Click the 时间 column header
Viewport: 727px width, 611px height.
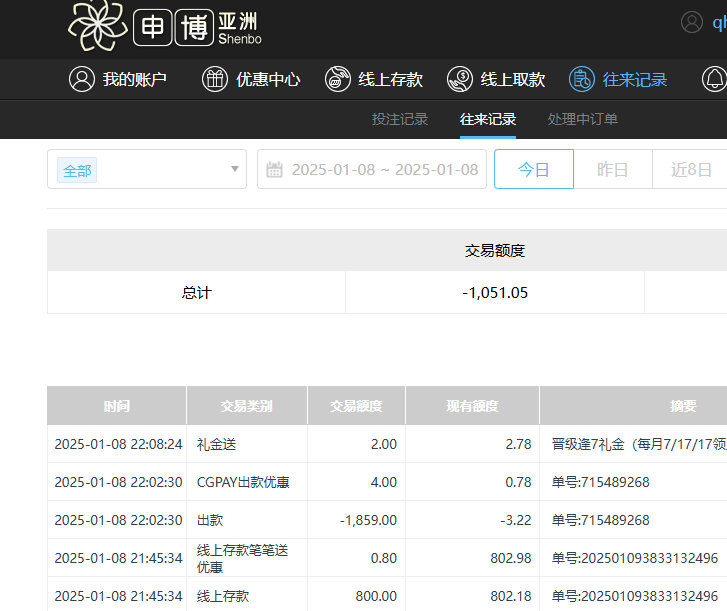point(117,406)
